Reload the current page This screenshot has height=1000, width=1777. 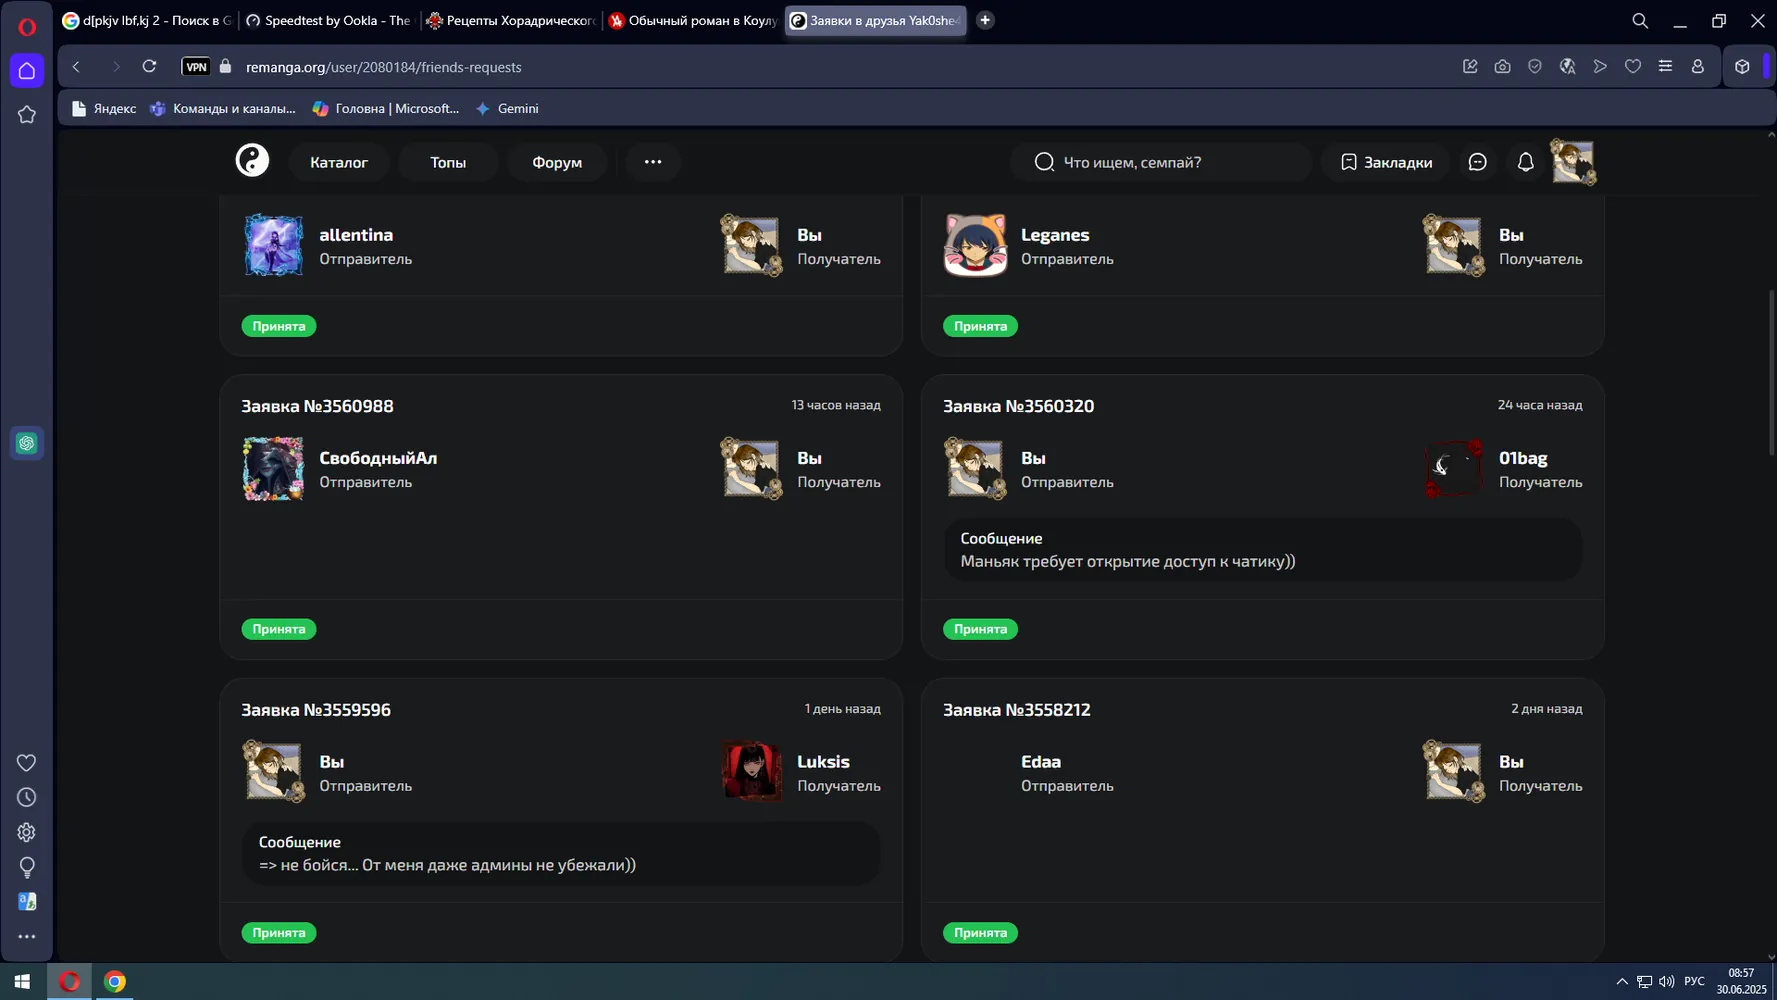[149, 67]
